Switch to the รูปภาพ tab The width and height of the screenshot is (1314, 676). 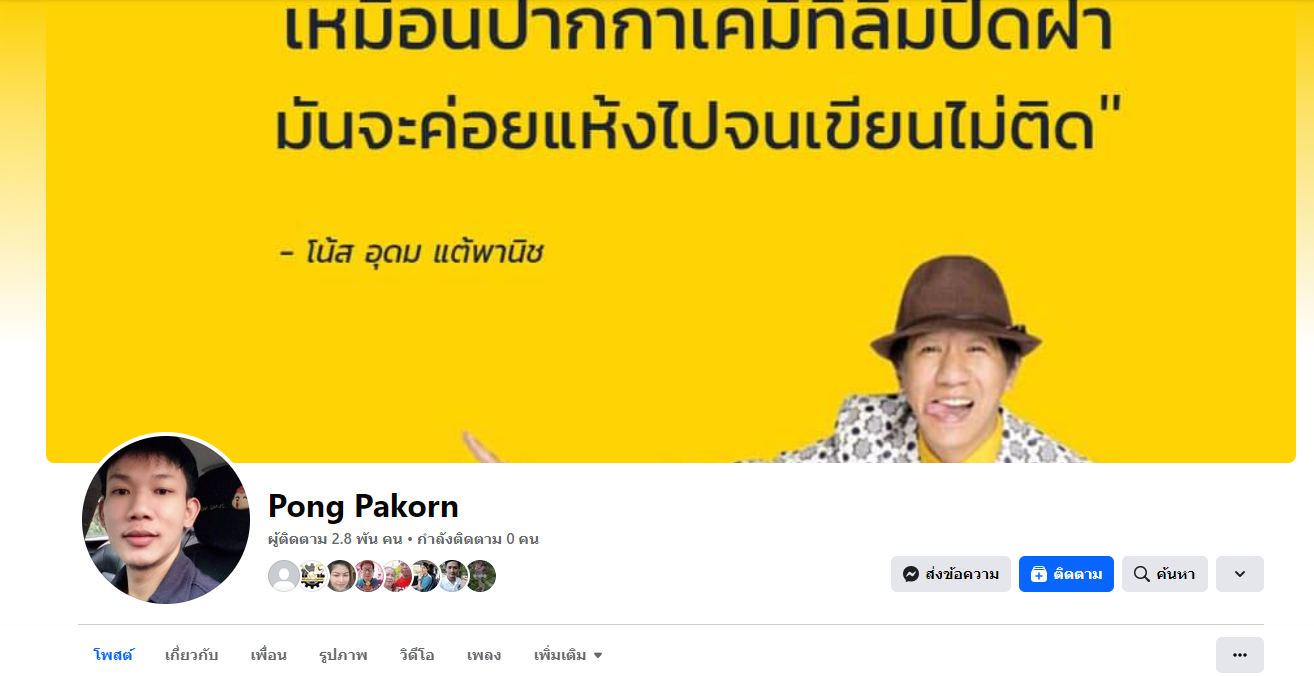pos(343,656)
